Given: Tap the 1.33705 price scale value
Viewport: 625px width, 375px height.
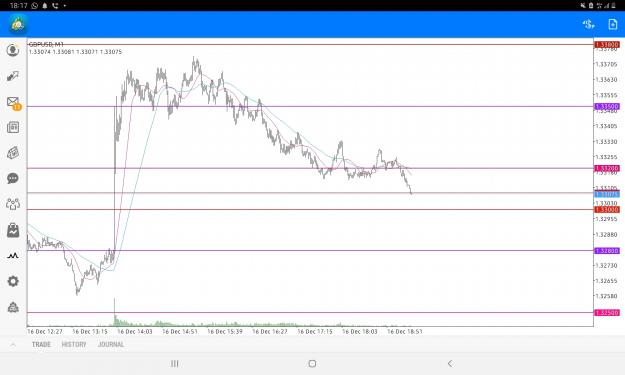Looking at the screenshot, I should (x=606, y=64).
